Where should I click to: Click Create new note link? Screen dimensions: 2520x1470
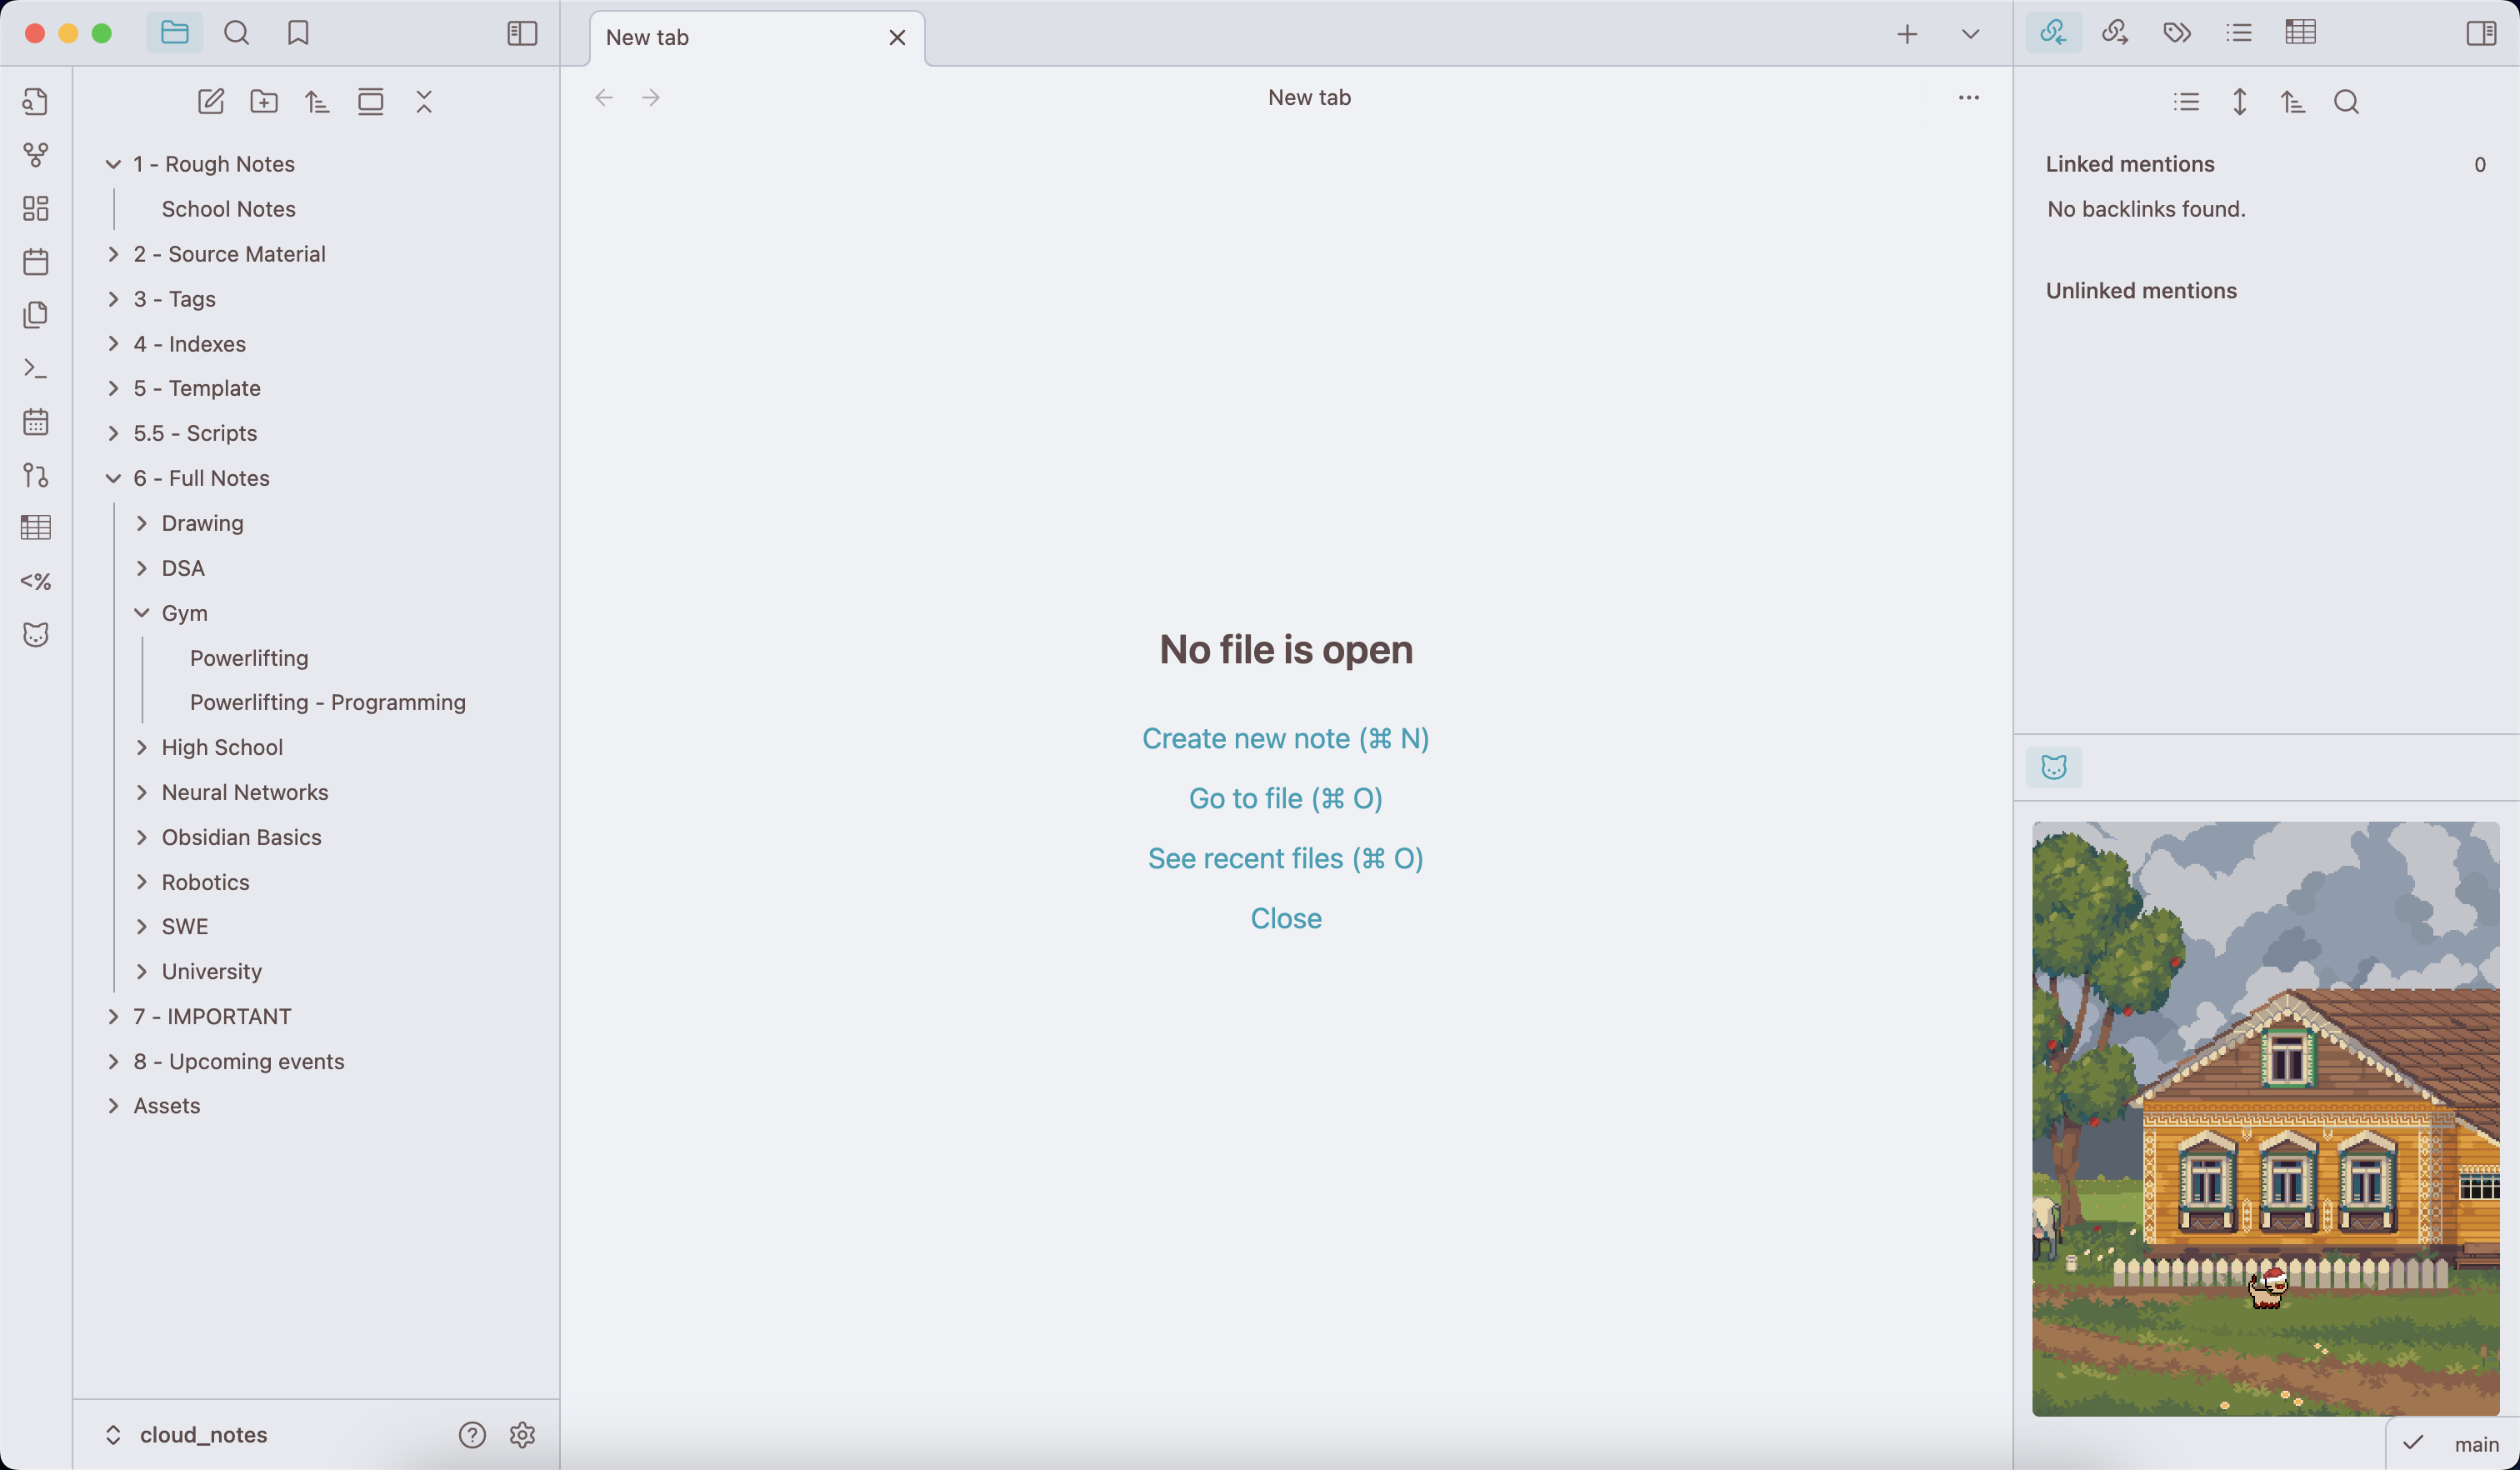(1285, 738)
